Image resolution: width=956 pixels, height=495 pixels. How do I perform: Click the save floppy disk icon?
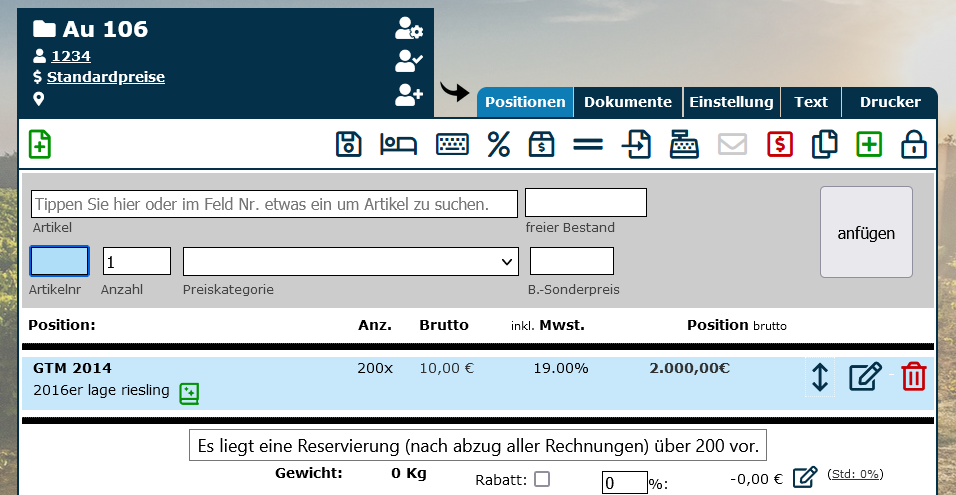pyautogui.click(x=348, y=145)
